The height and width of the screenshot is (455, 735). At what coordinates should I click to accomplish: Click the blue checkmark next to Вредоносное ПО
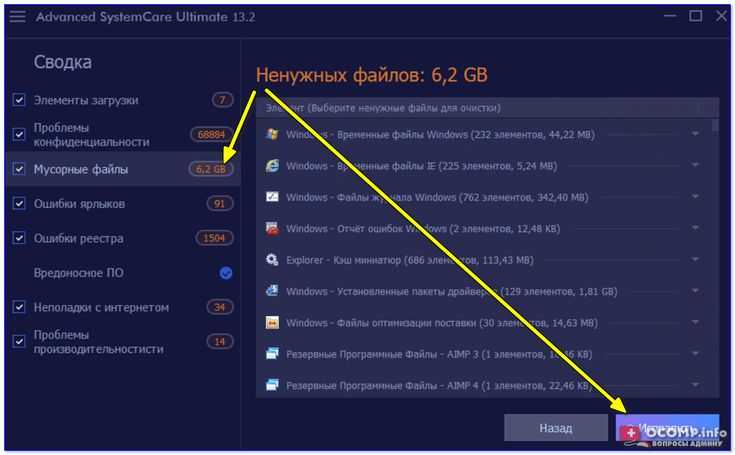(226, 273)
